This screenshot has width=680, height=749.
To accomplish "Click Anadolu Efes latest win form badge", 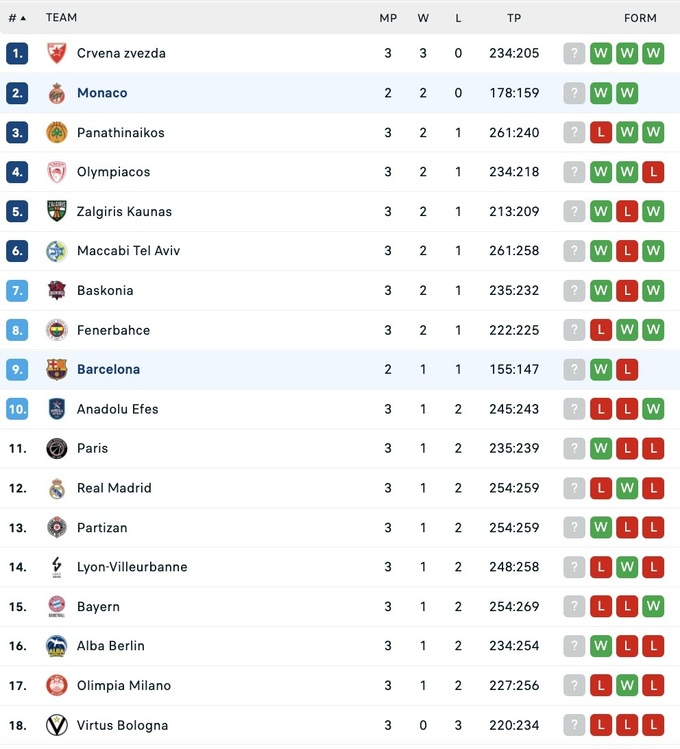I will coord(653,409).
